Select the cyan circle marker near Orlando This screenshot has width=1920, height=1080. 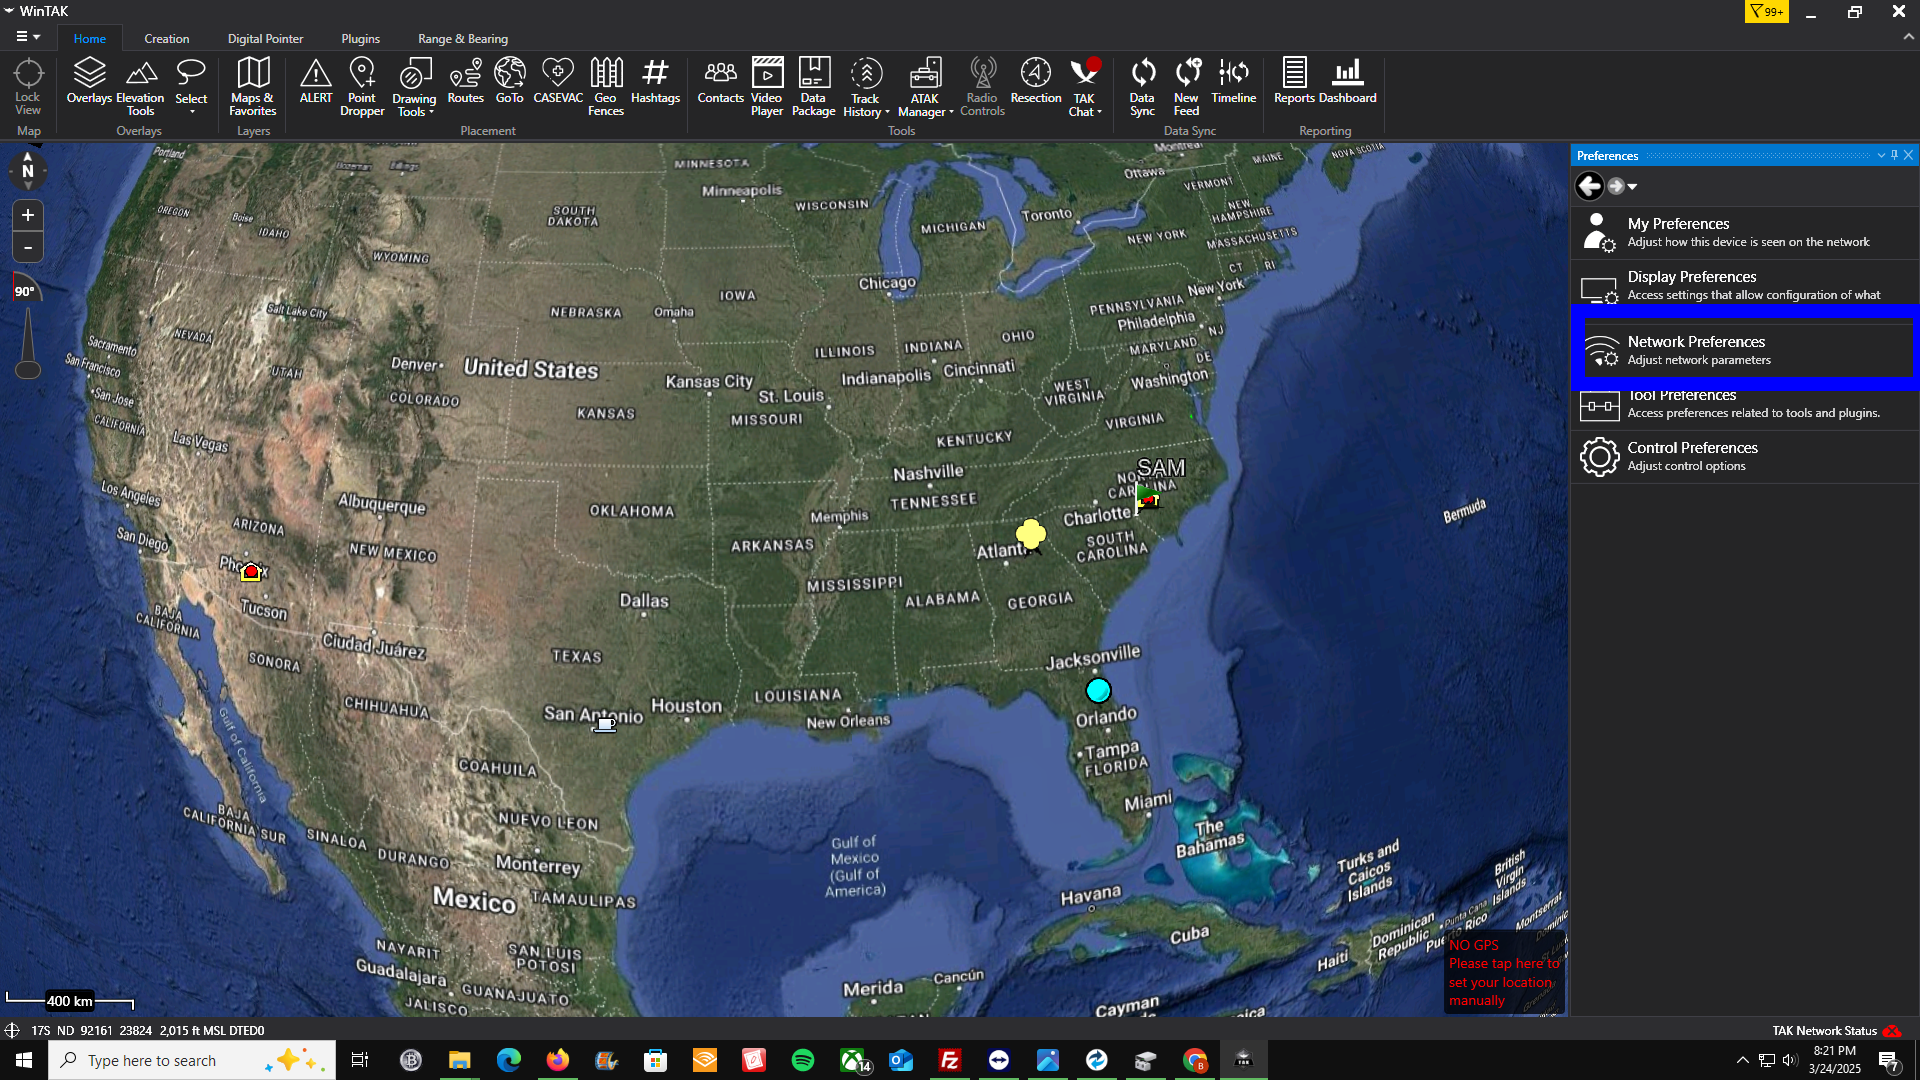click(1098, 690)
